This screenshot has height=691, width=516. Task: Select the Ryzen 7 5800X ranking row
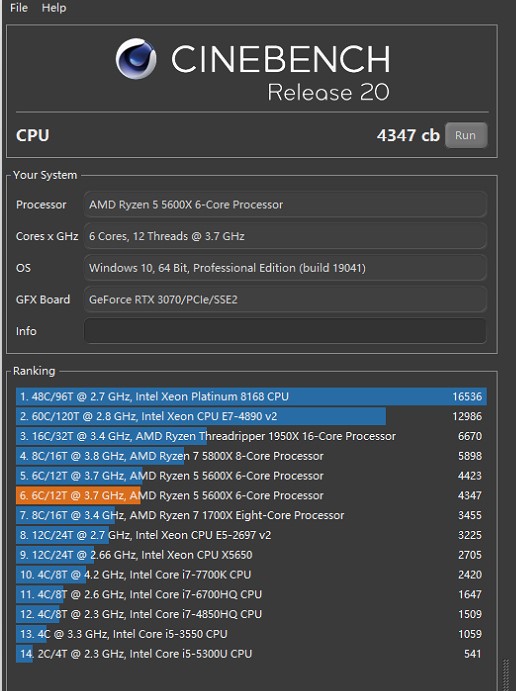pyautogui.click(x=251, y=456)
